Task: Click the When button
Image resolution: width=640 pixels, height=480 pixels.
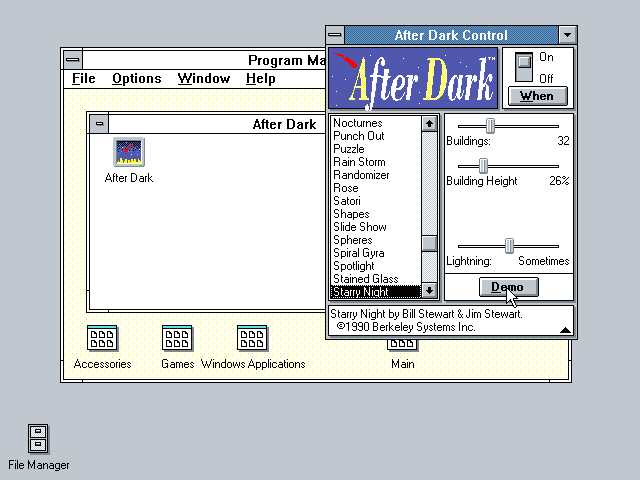Action: (537, 96)
